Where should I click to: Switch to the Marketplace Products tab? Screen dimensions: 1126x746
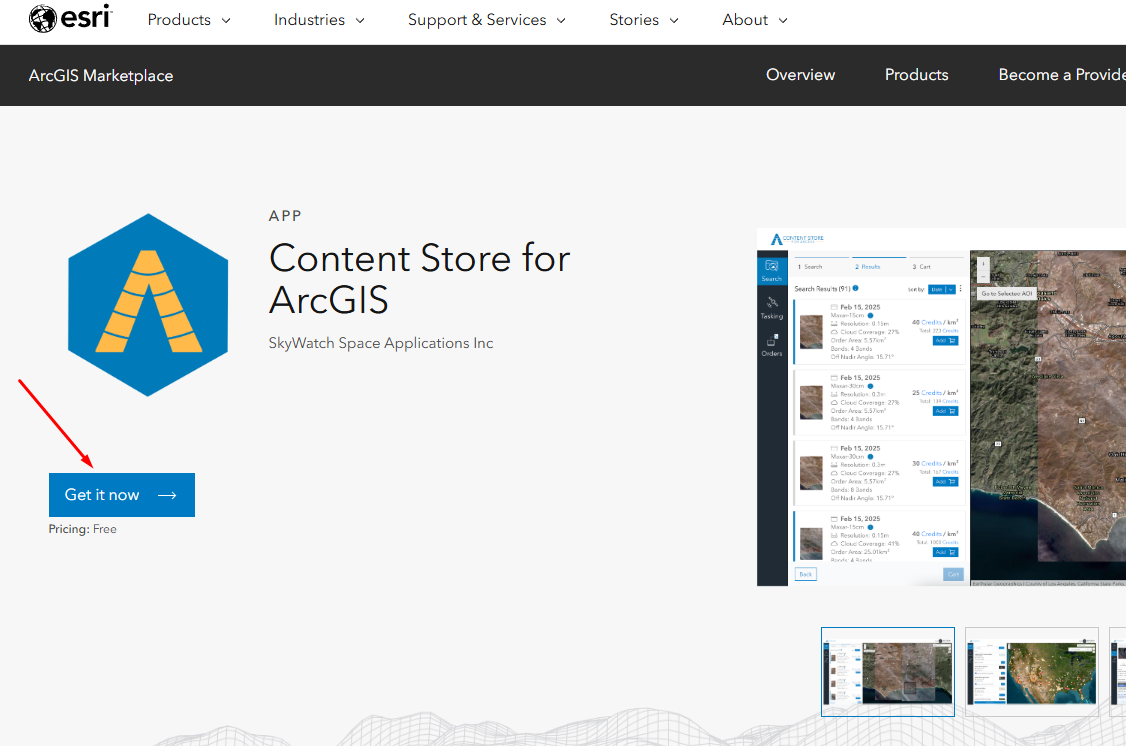[x=916, y=75]
